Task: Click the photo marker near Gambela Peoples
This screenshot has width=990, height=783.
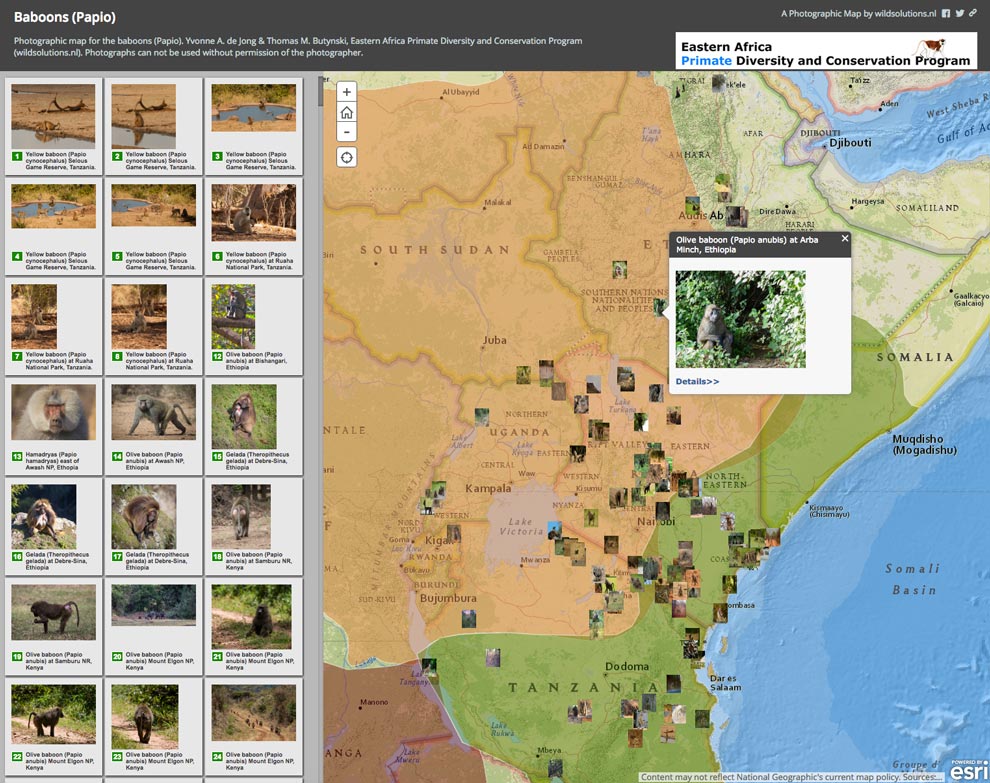Action: 620,269
